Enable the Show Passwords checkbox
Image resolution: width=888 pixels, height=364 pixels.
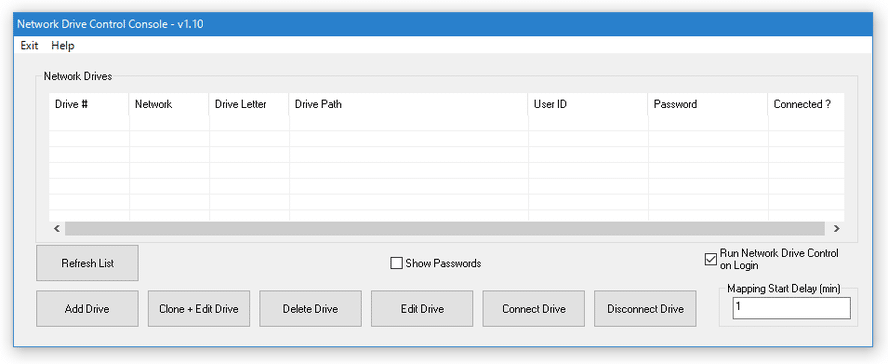(x=396, y=263)
